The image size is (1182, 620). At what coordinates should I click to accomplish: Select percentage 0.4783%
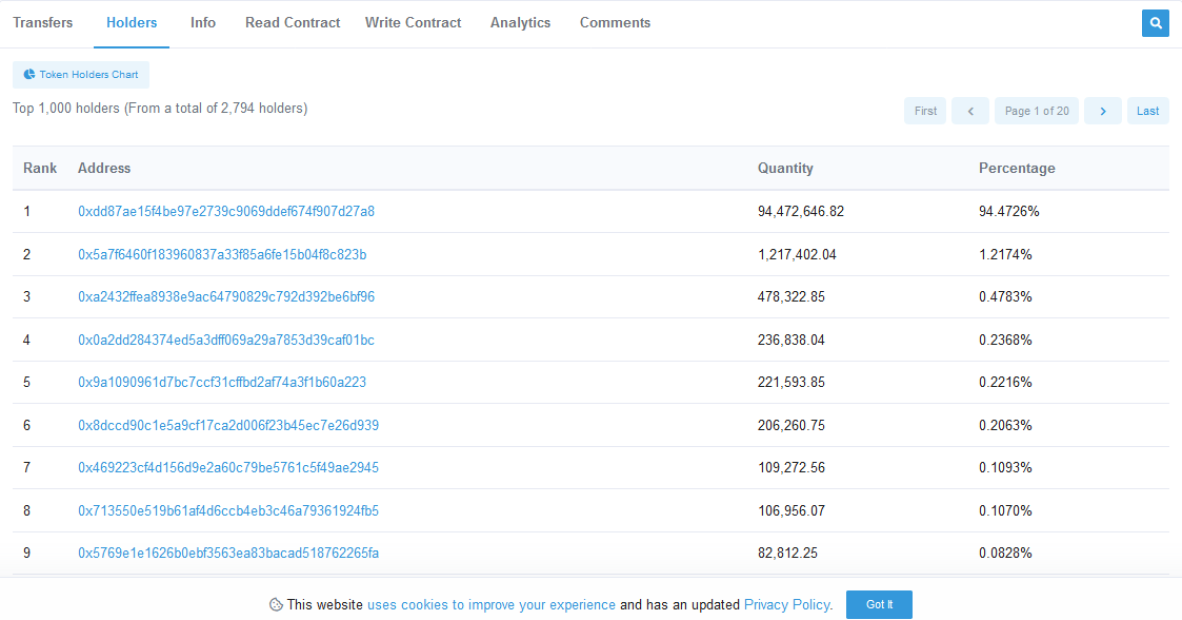[x=1005, y=296]
